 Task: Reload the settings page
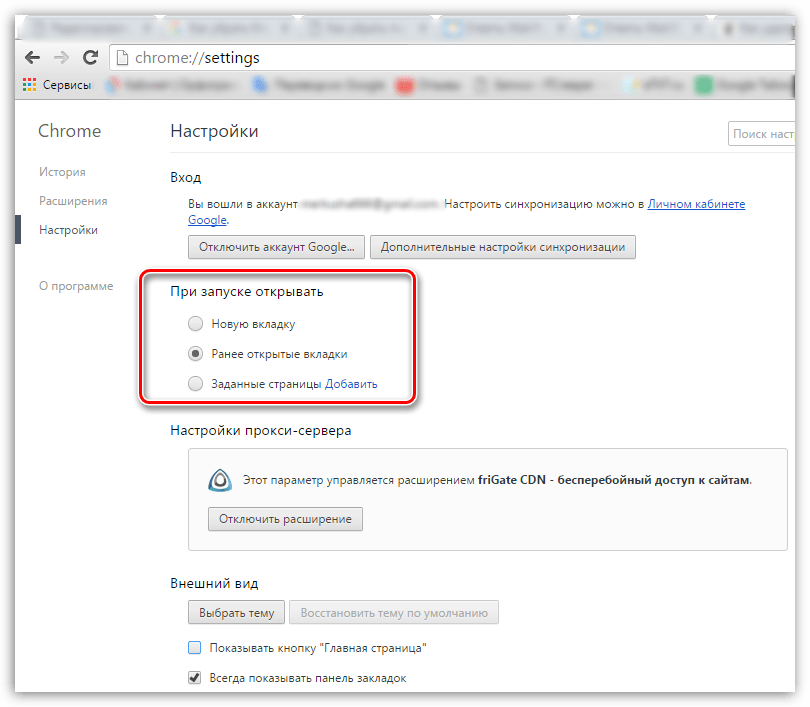90,57
